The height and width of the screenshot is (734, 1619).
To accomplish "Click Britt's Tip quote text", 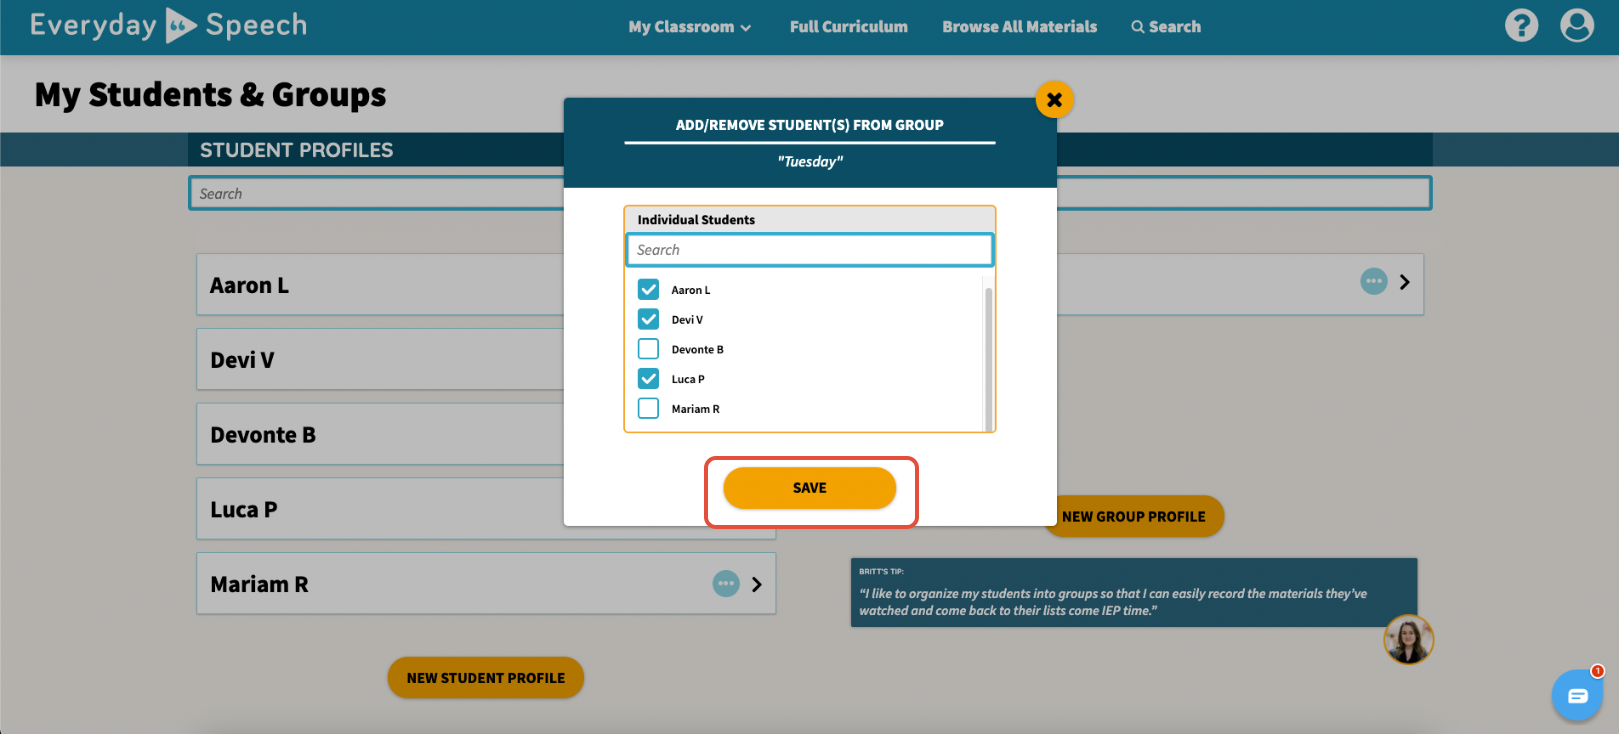I will [1113, 602].
